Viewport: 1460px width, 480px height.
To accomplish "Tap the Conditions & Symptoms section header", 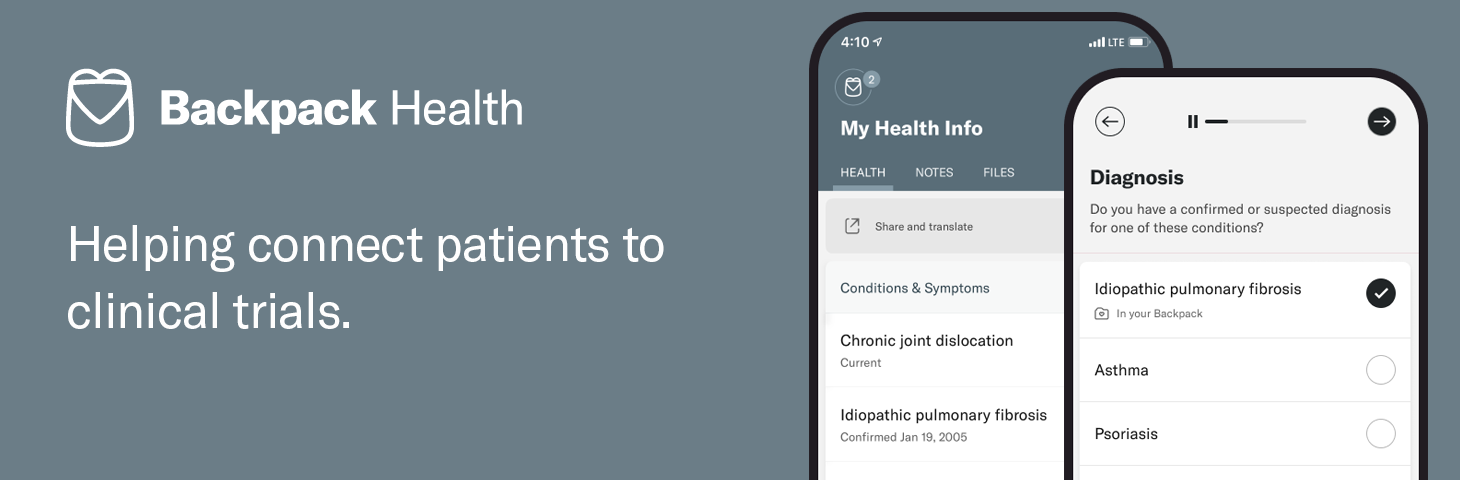I will 914,288.
